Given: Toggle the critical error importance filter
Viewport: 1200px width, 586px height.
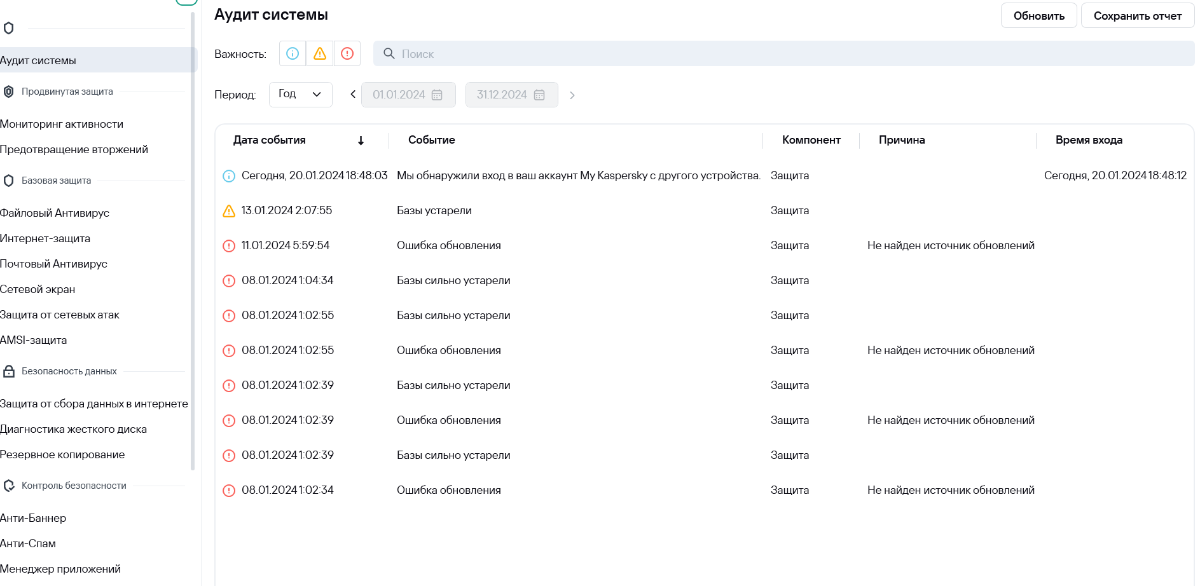Looking at the screenshot, I should 347,54.
